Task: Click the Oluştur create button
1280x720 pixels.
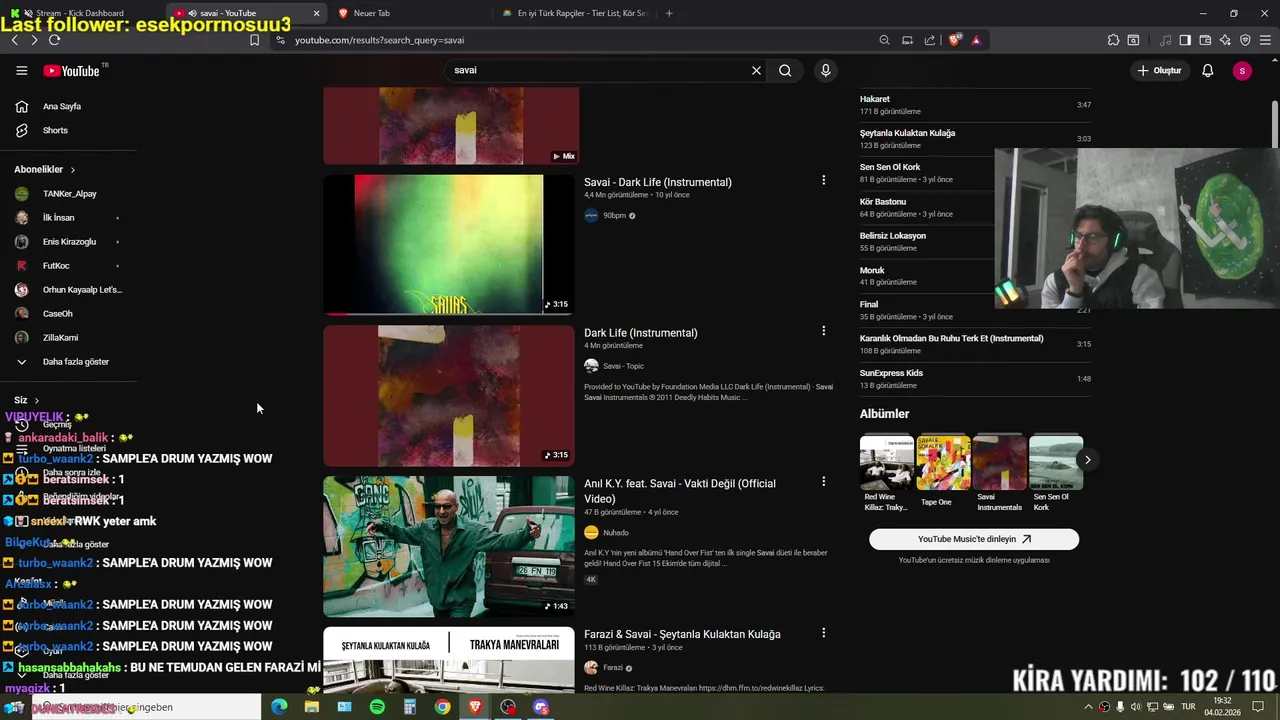Action: (1159, 71)
